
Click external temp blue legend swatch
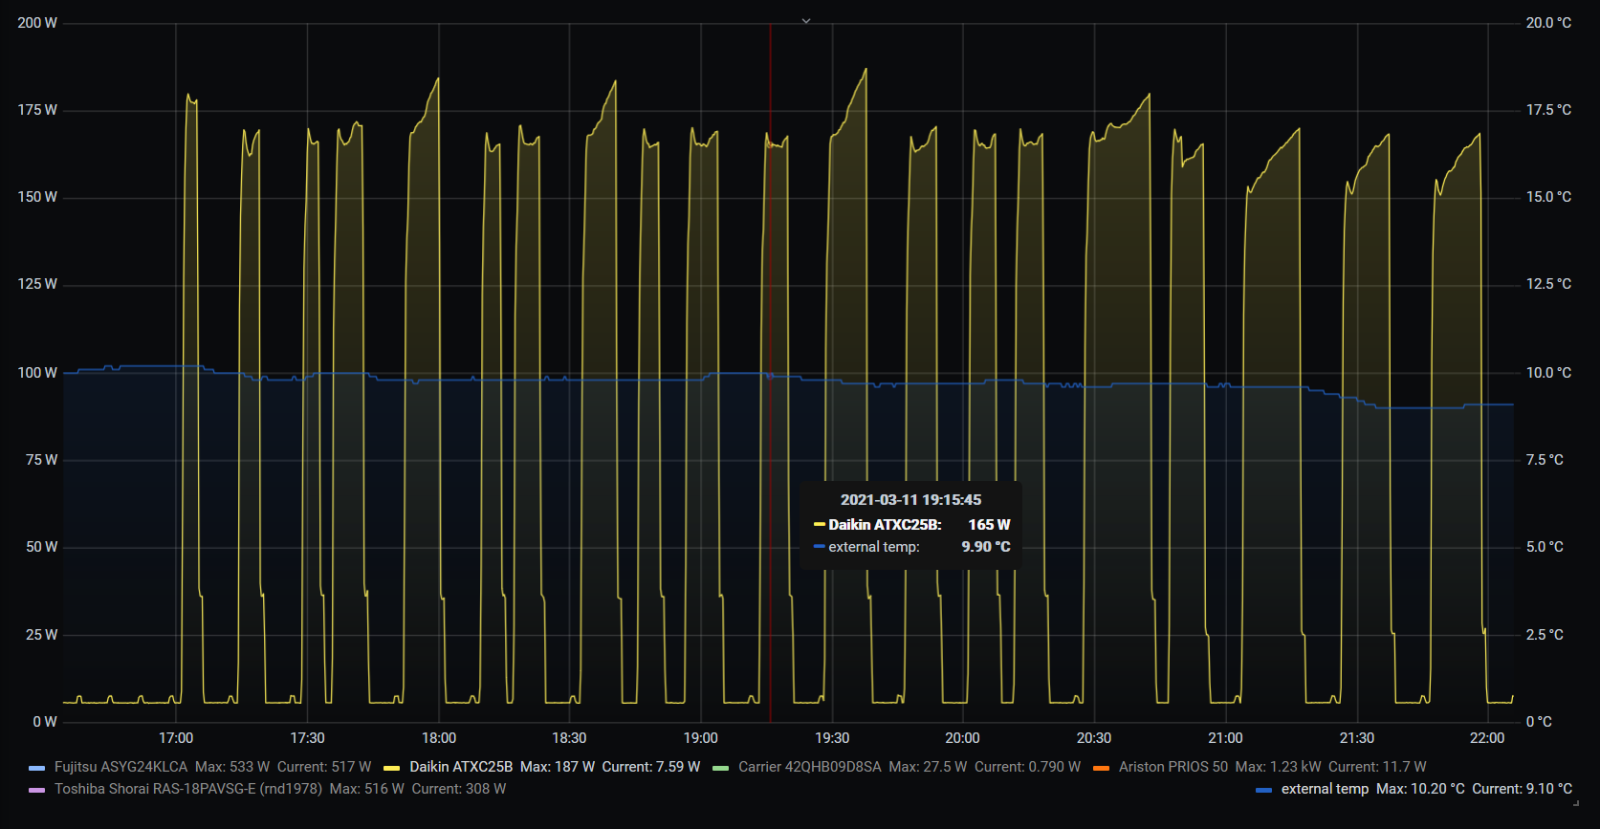[1264, 790]
